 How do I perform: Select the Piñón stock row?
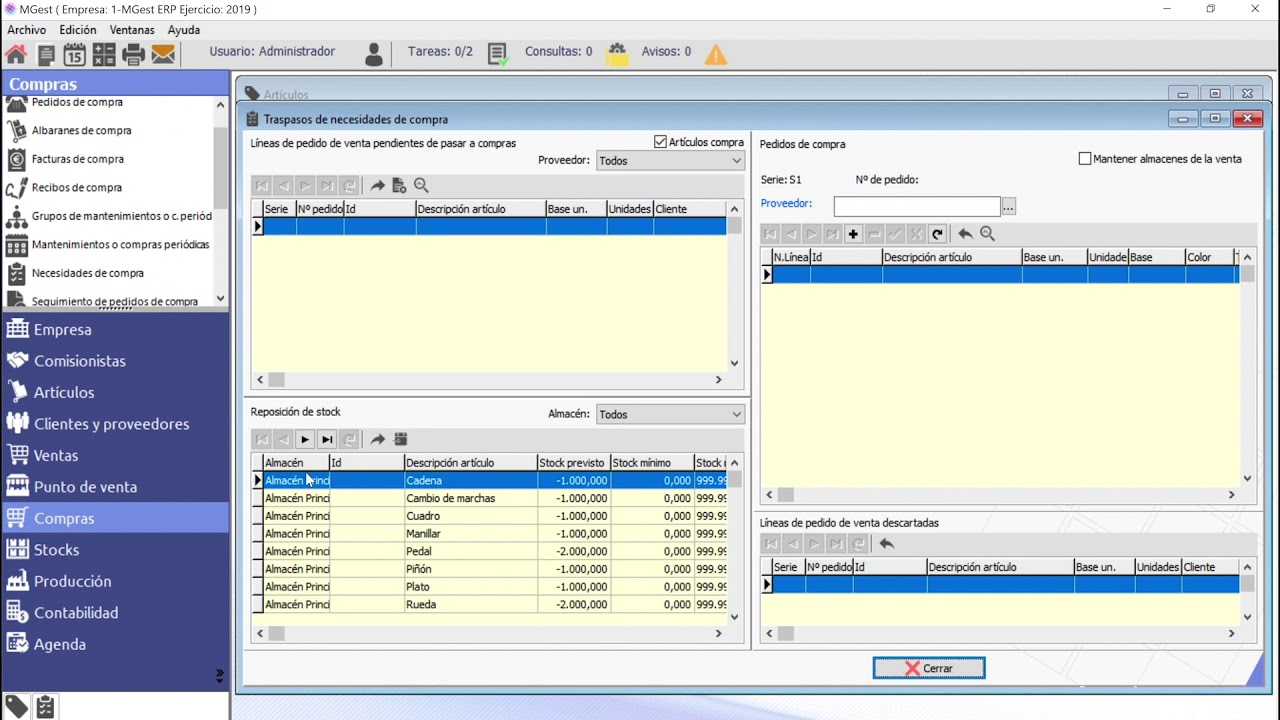494,569
